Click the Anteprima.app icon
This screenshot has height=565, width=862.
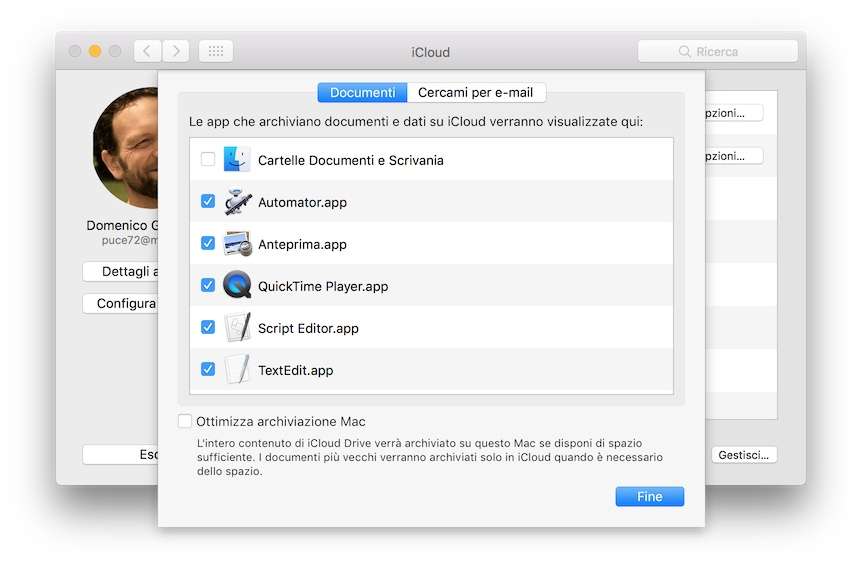point(237,244)
